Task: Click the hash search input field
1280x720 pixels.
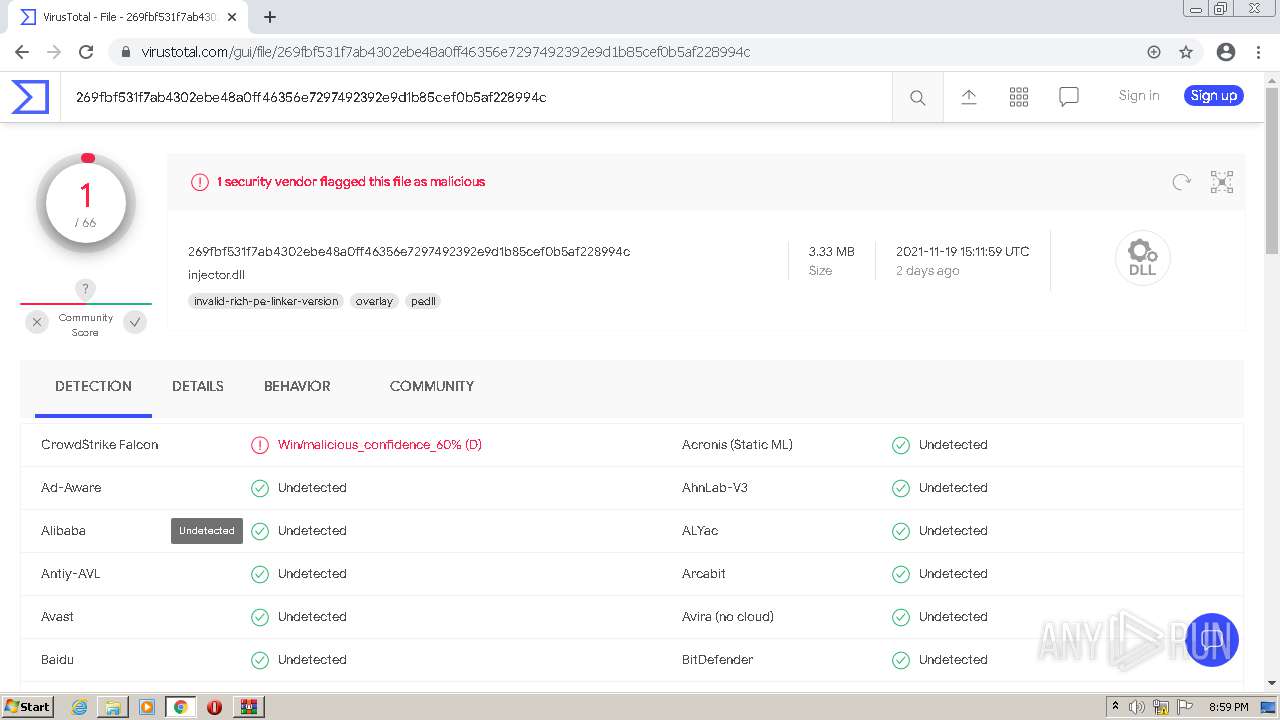Action: pos(476,97)
